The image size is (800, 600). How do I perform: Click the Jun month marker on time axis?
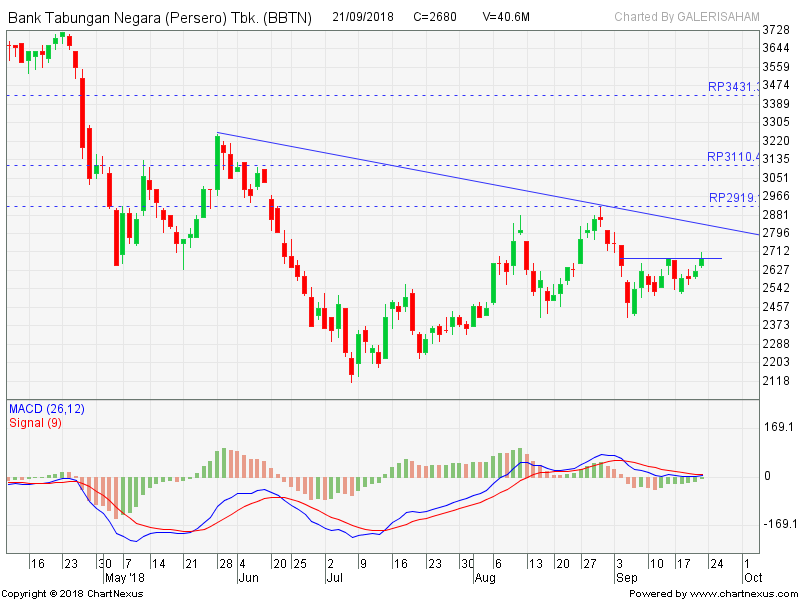click(247, 577)
